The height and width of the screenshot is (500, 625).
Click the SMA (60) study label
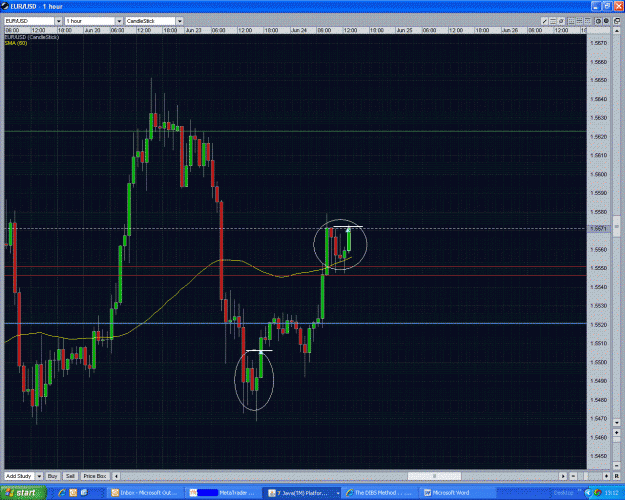(16, 43)
